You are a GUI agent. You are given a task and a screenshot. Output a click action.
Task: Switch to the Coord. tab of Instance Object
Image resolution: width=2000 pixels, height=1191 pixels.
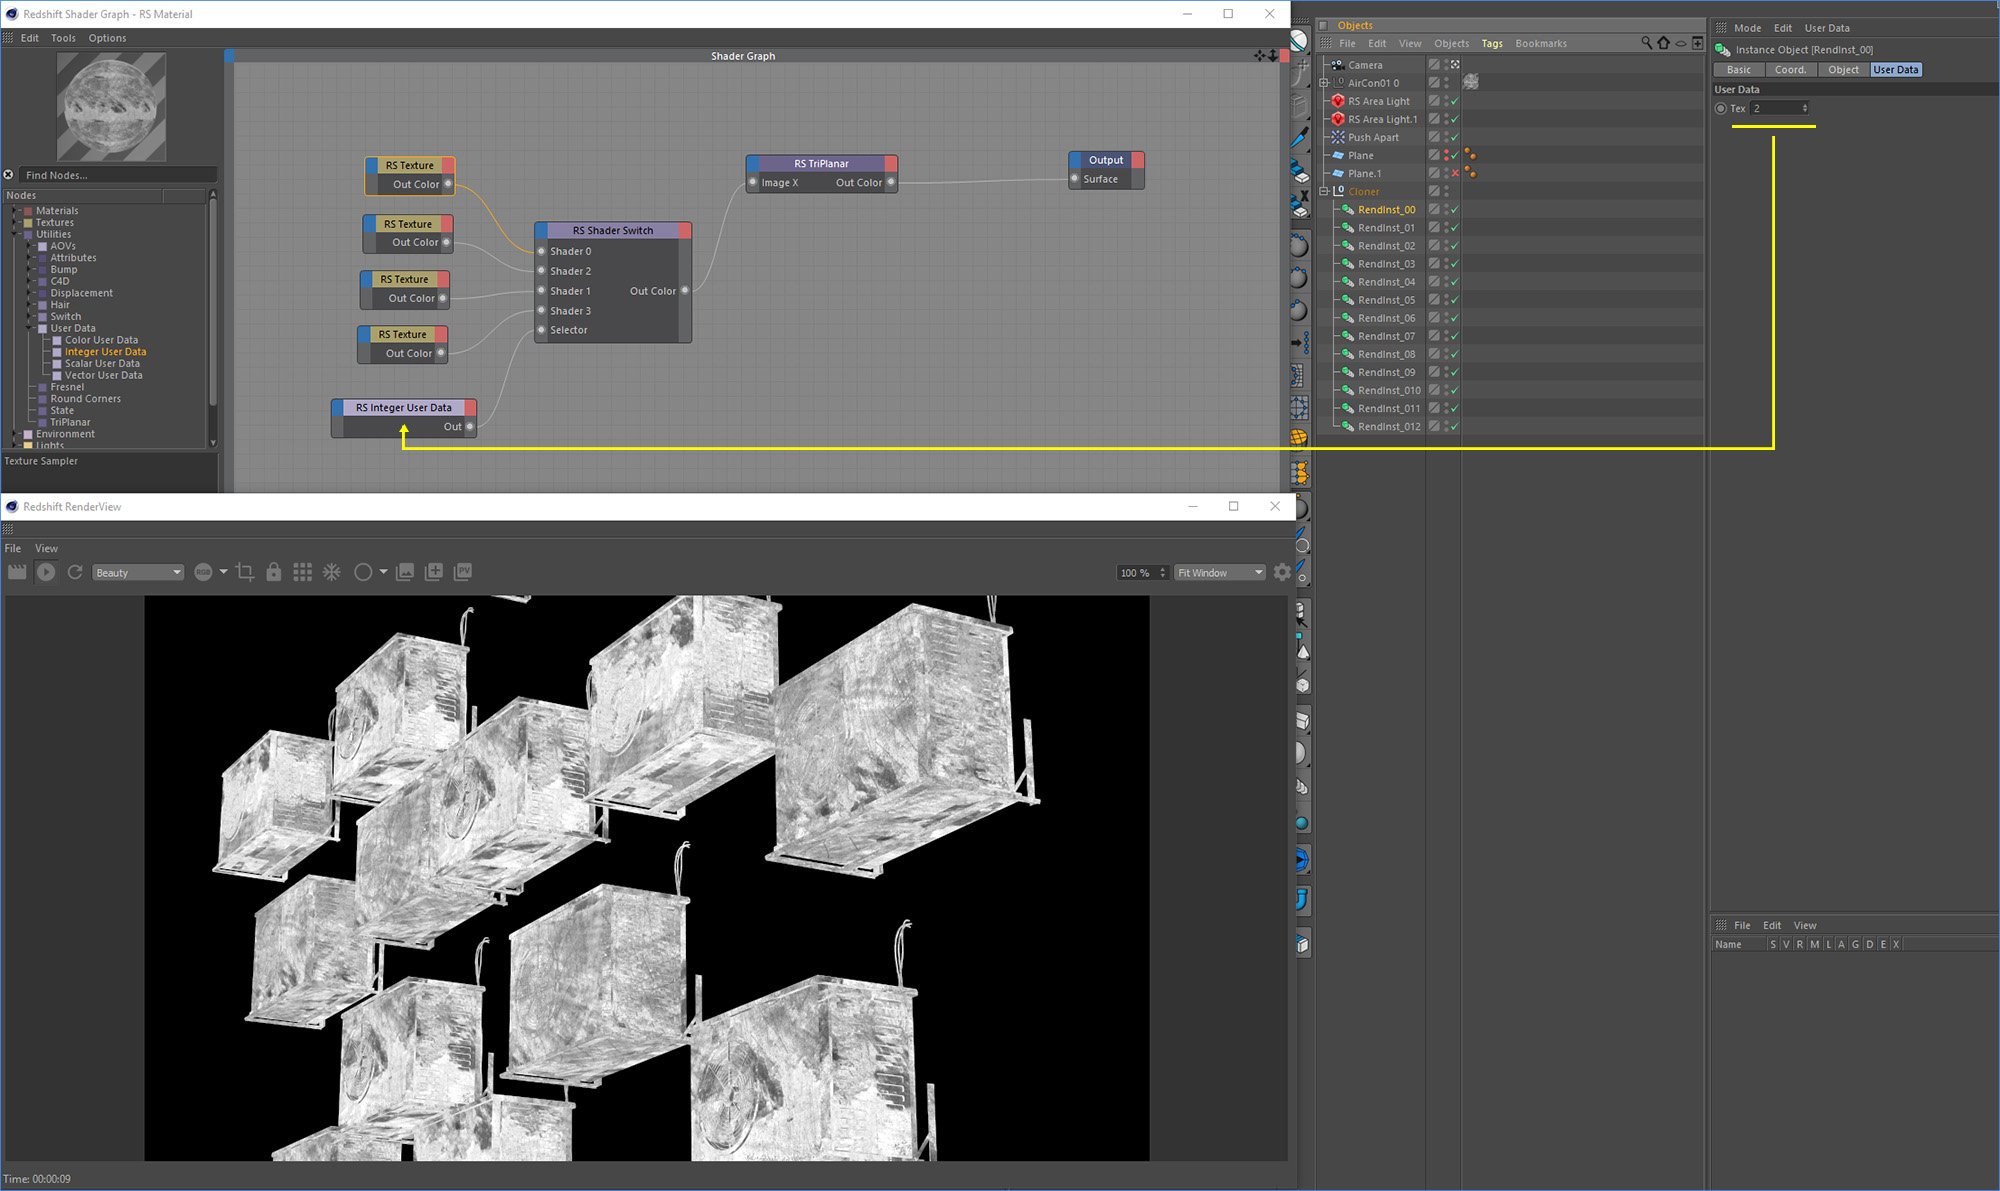(x=1791, y=69)
